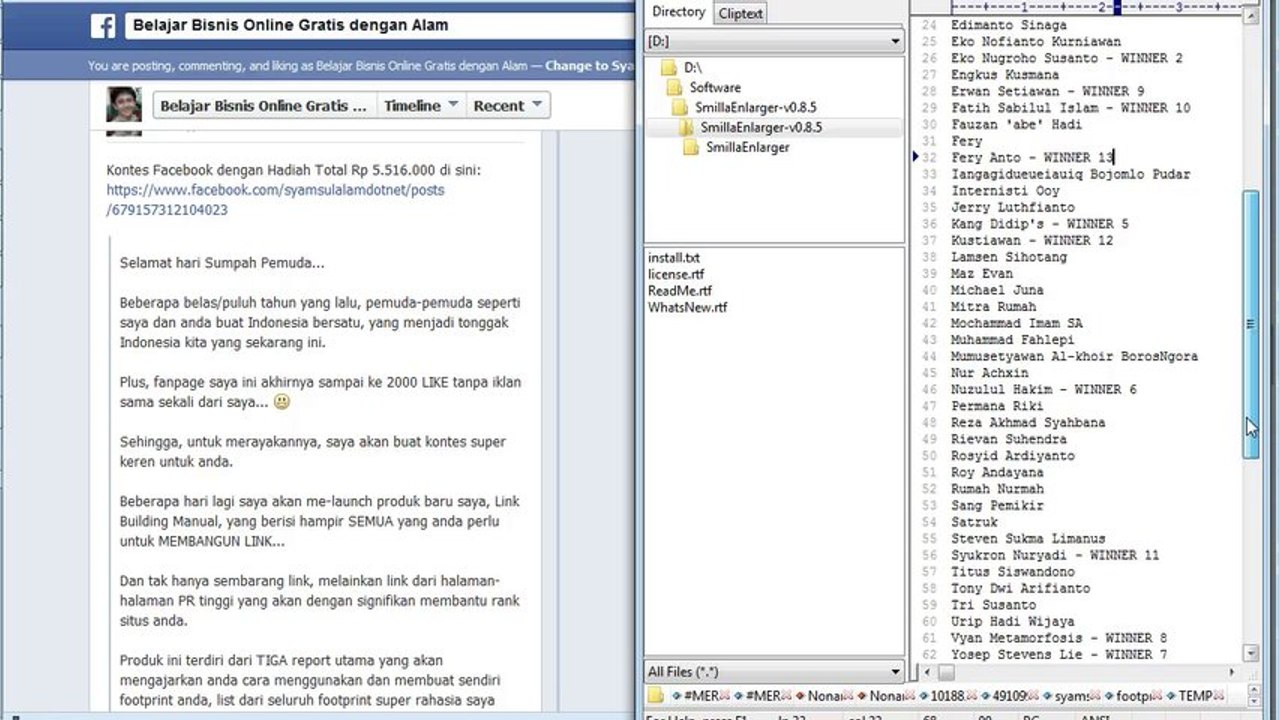The image size is (1279, 720).
Task: Switch to the Directory tab
Action: (678, 12)
